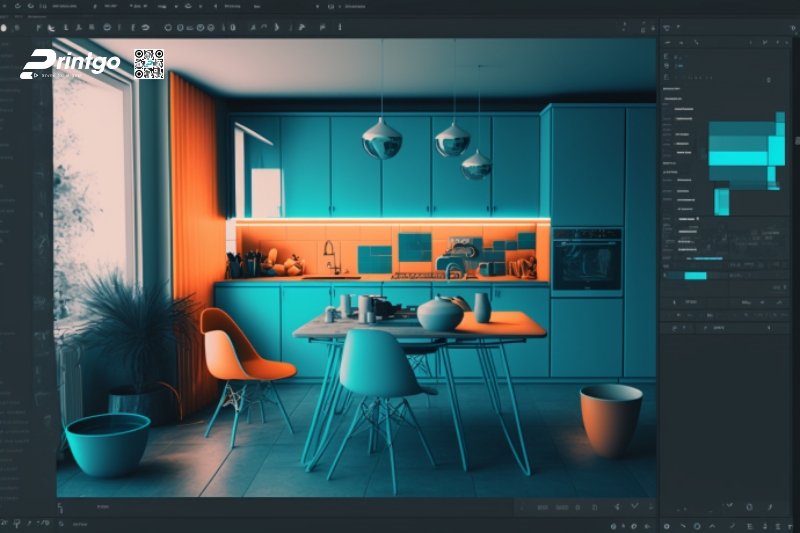Click the first icon in the bottom-right status bar
The width and height of the screenshot is (800, 533).
[612, 525]
